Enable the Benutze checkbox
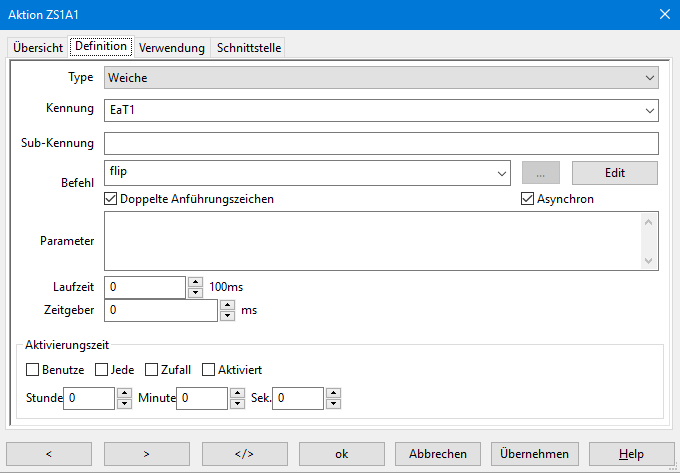Viewport: 680px width, 473px height. click(x=33, y=370)
